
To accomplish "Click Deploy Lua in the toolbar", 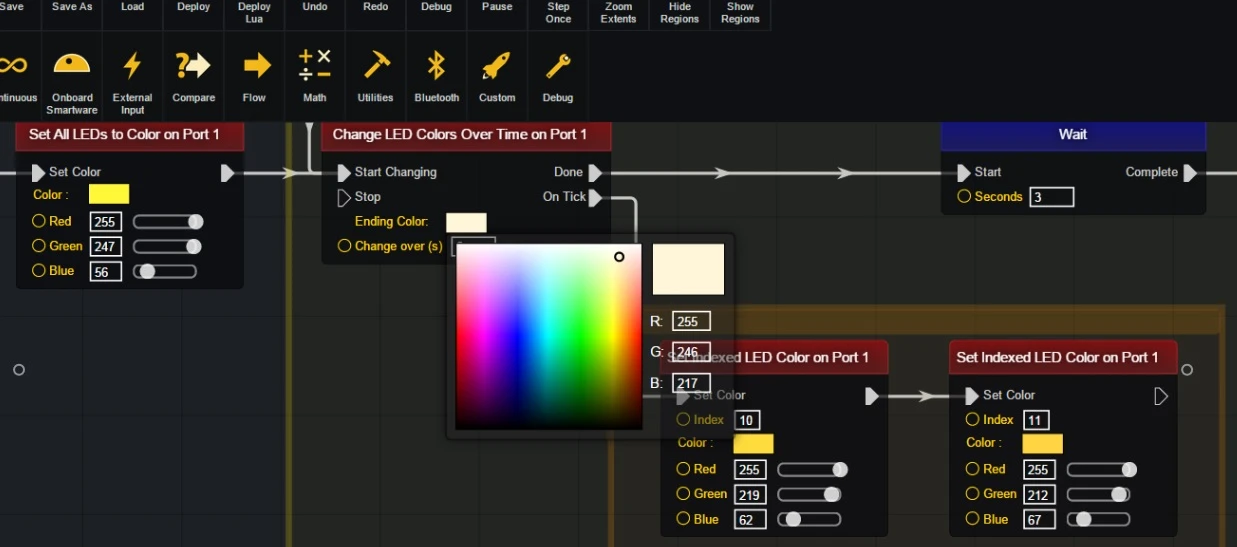I will pos(255,14).
